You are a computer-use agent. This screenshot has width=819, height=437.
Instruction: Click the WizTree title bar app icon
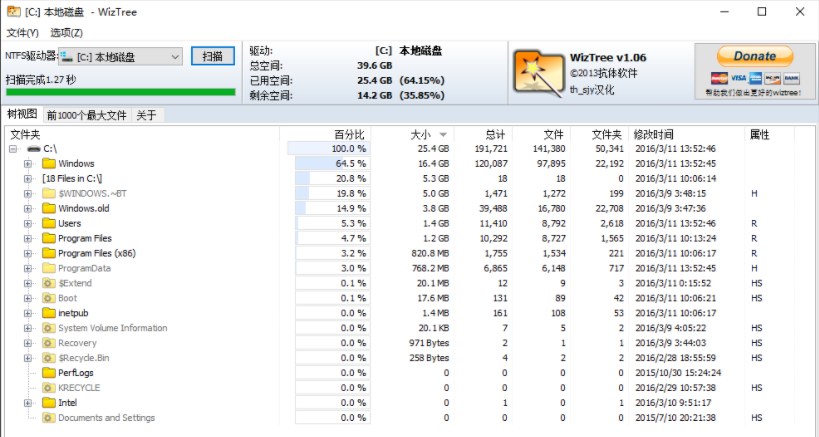14,11
